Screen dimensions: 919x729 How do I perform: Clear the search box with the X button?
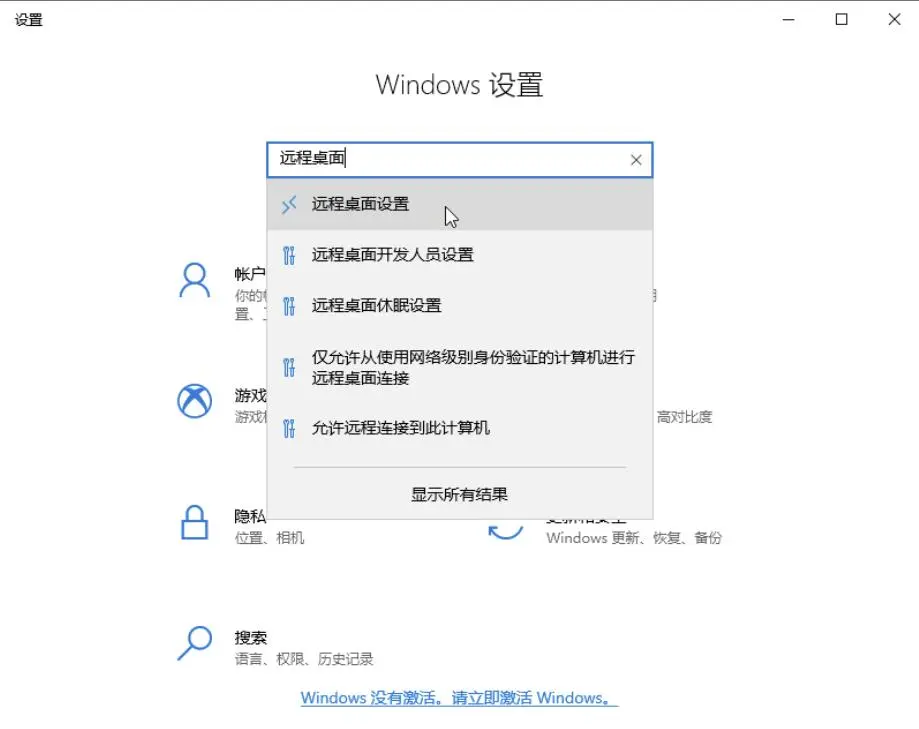pyautogui.click(x=636, y=160)
